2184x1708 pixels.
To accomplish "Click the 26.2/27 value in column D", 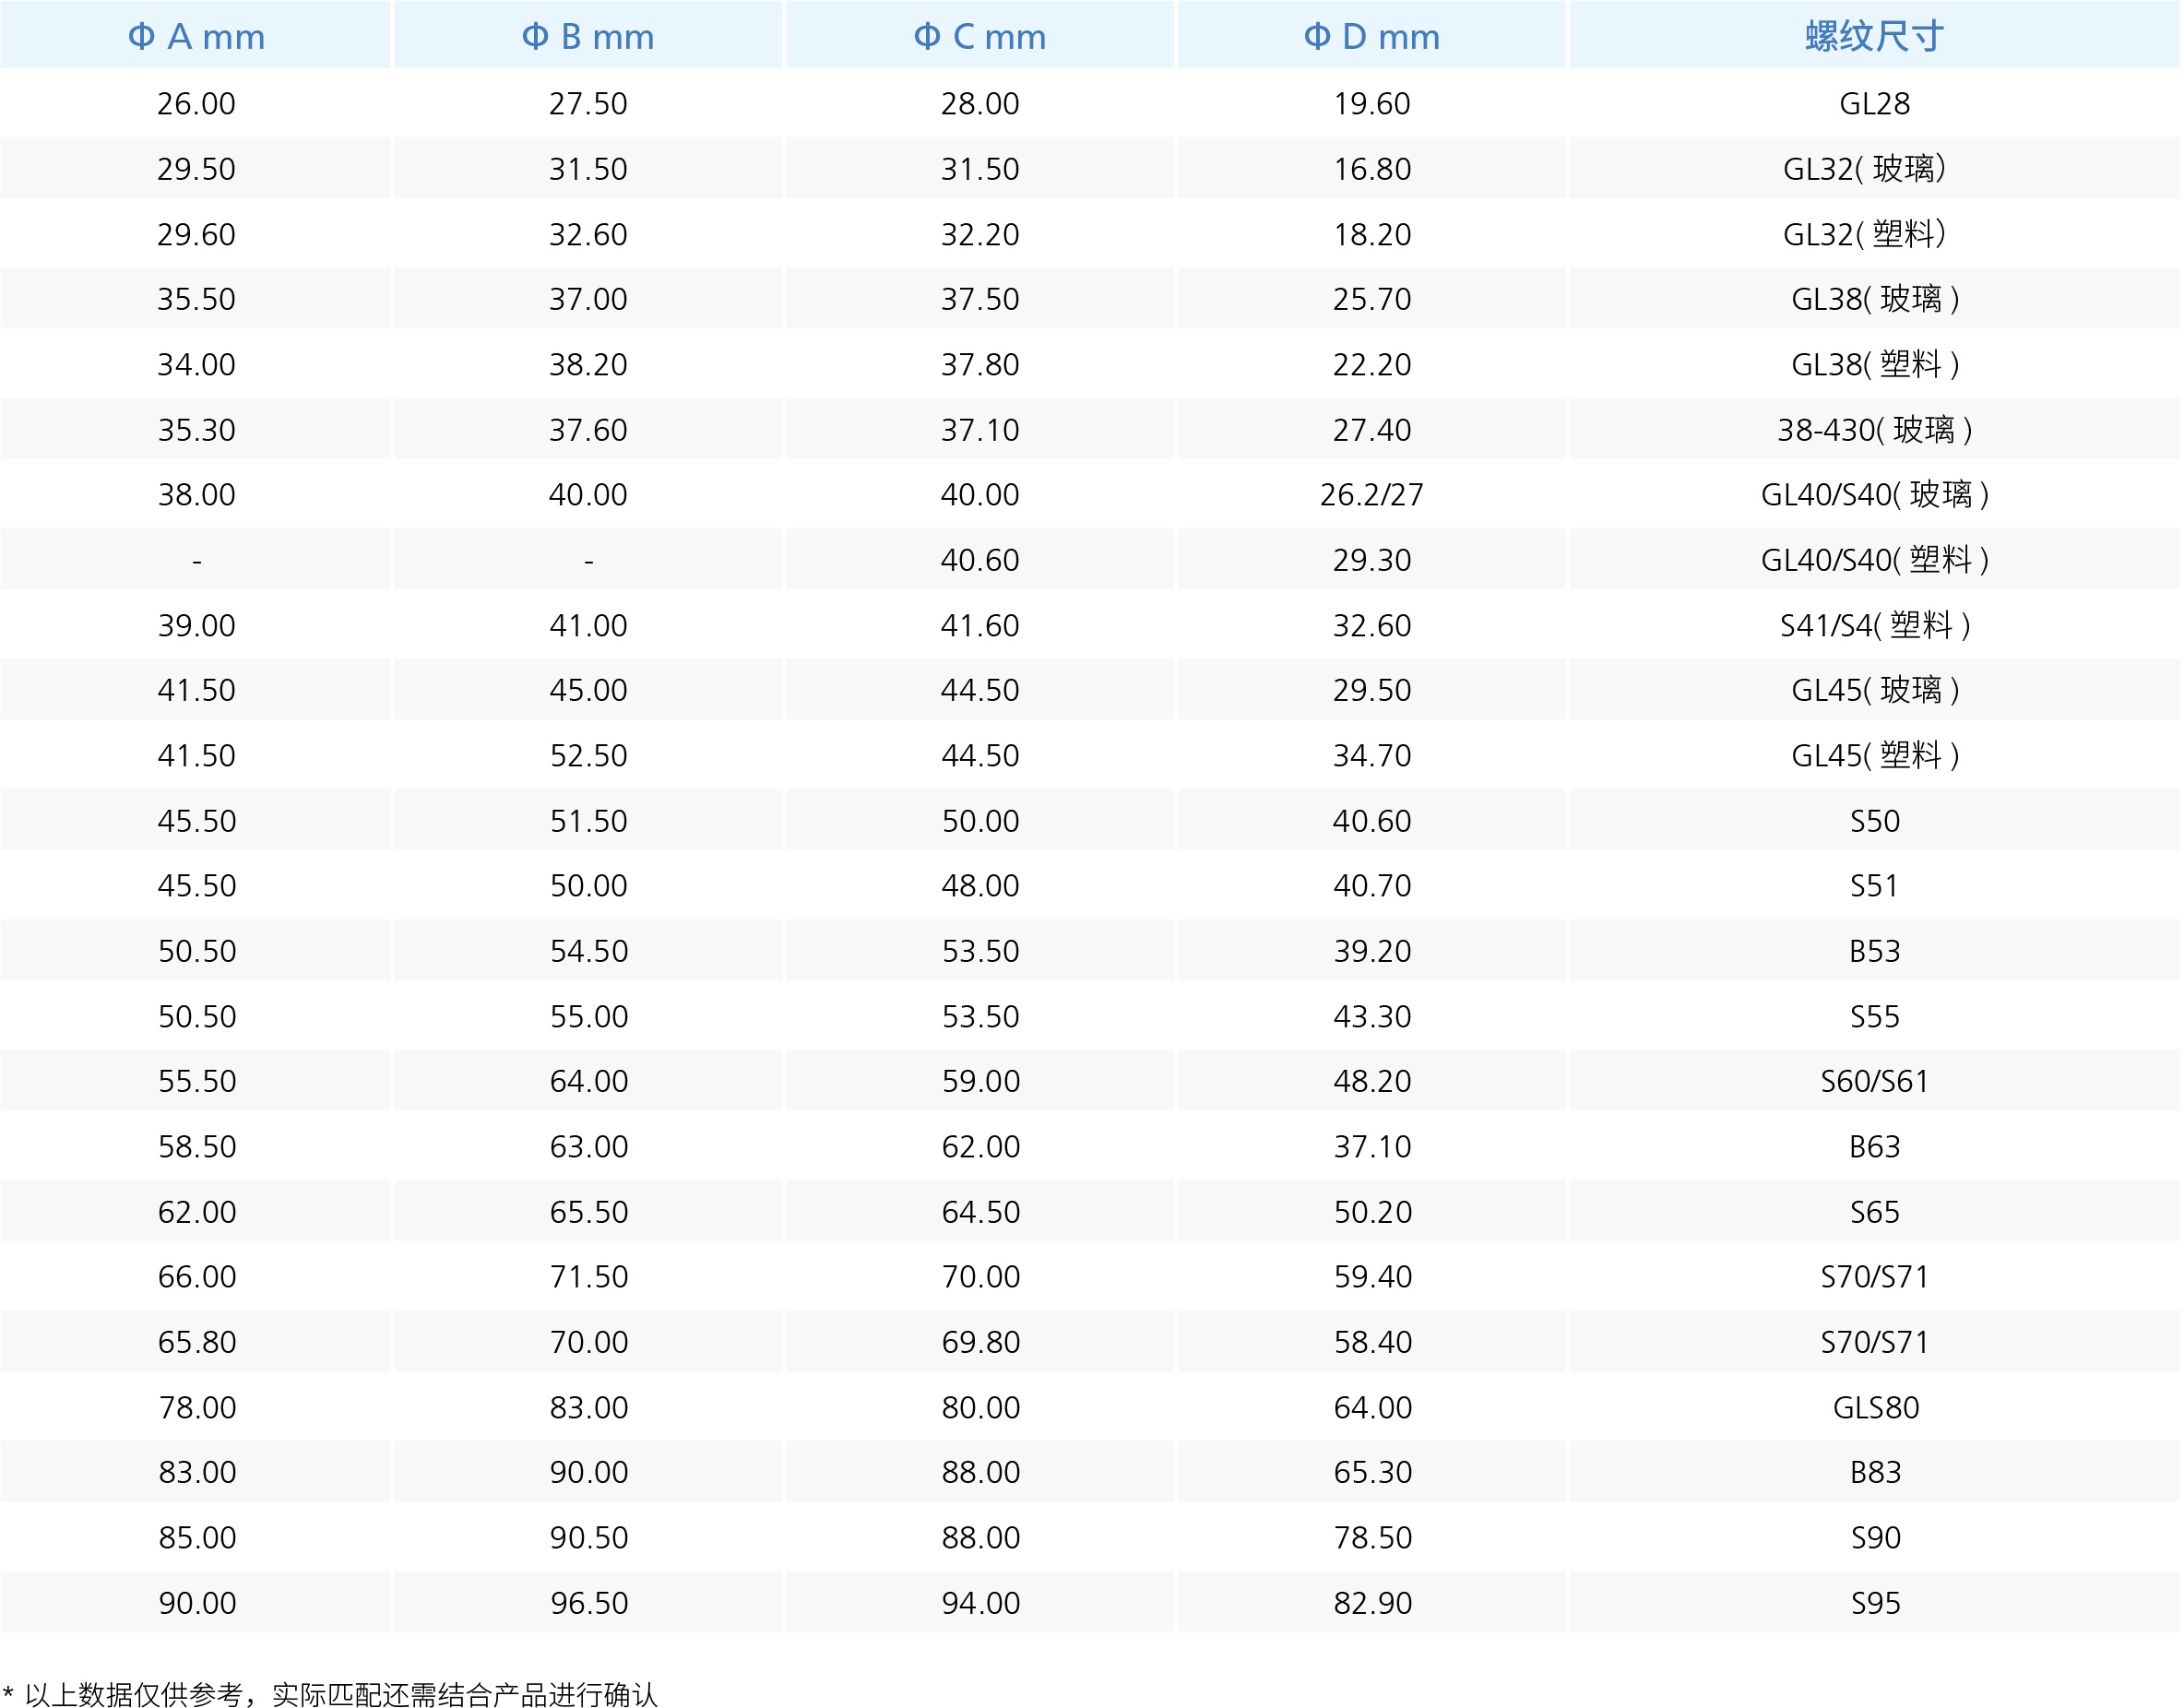I will (1372, 495).
